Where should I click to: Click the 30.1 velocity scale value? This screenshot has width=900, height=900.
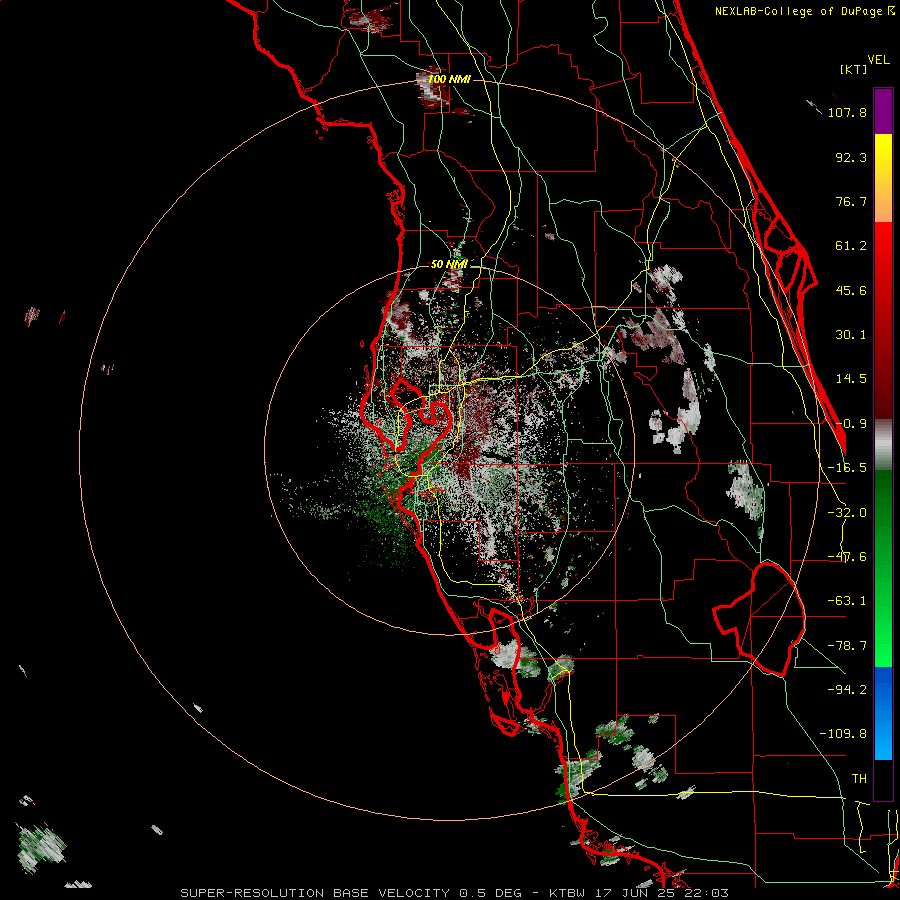(x=851, y=335)
